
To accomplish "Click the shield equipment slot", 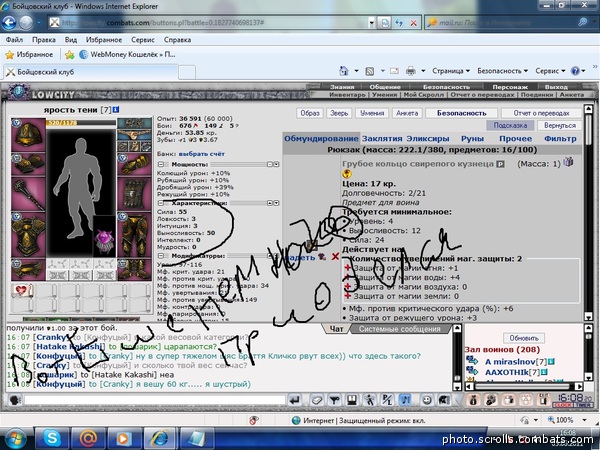I will click(134, 194).
